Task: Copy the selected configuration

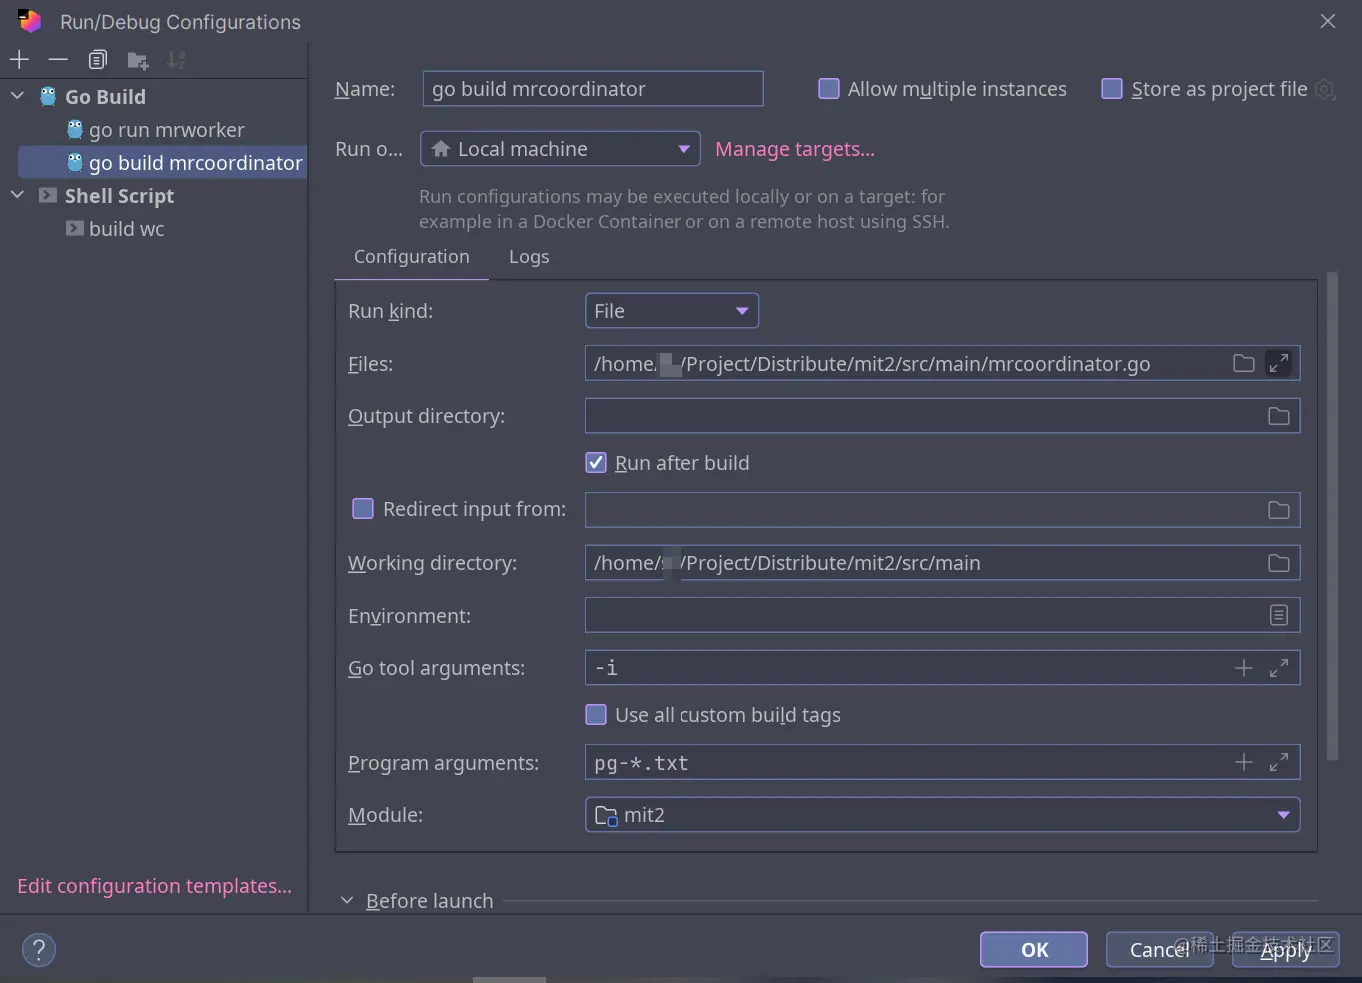Action: (x=97, y=60)
